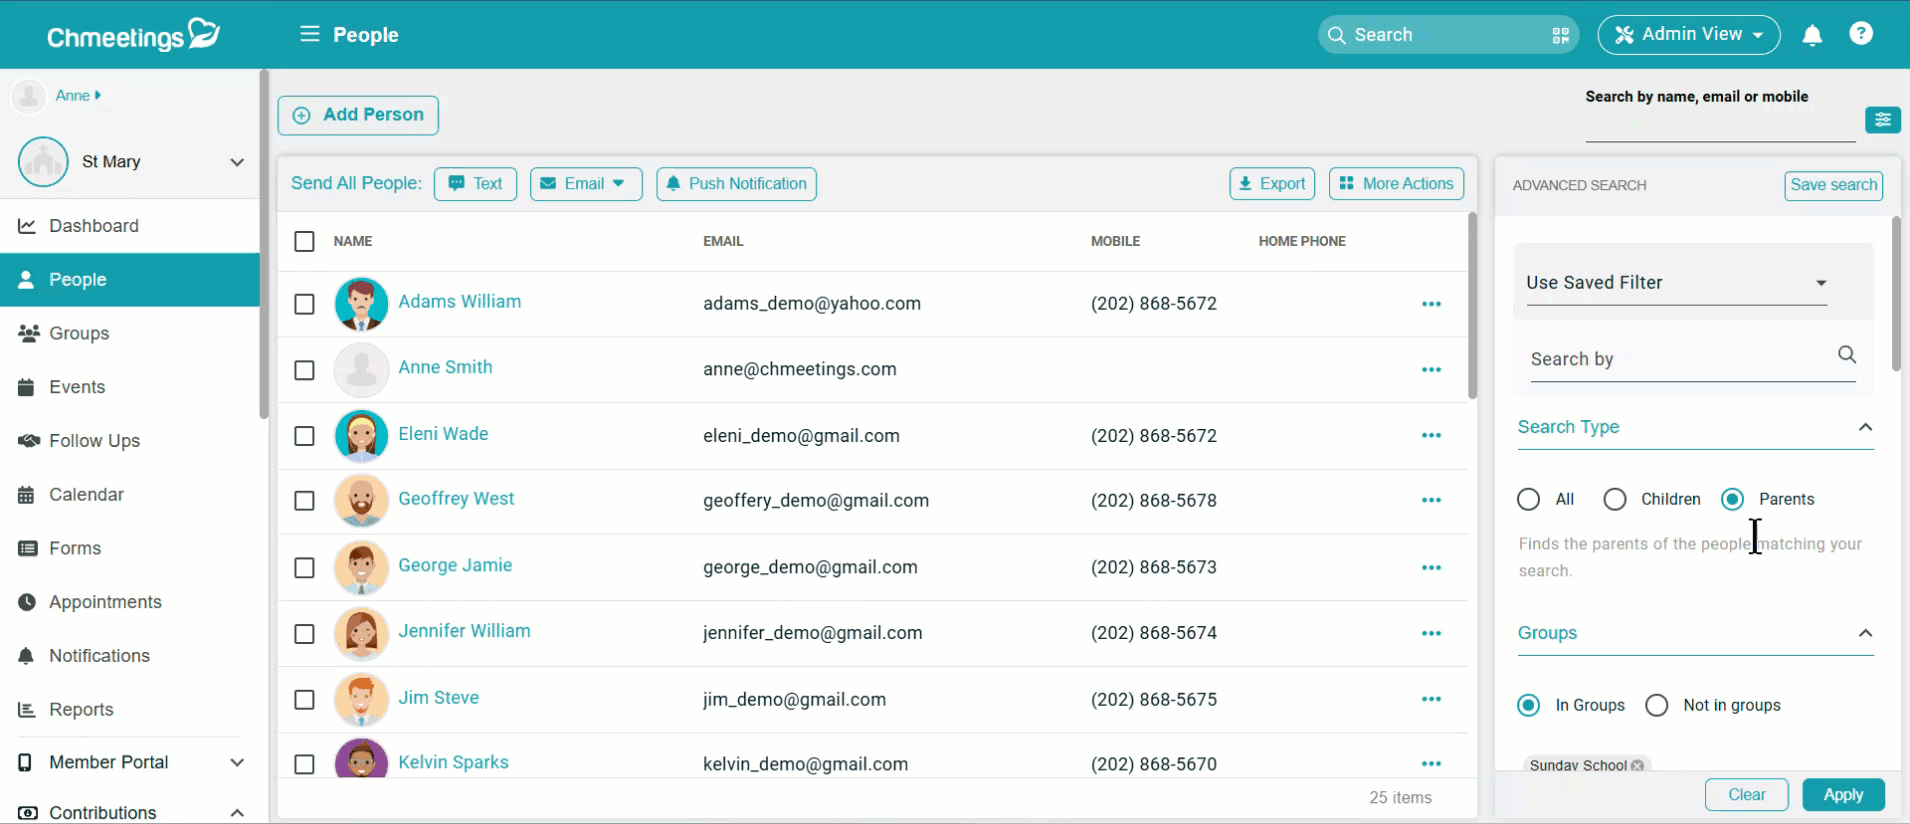Select the In Groups radio option
The image size is (1910, 824).
(x=1528, y=705)
